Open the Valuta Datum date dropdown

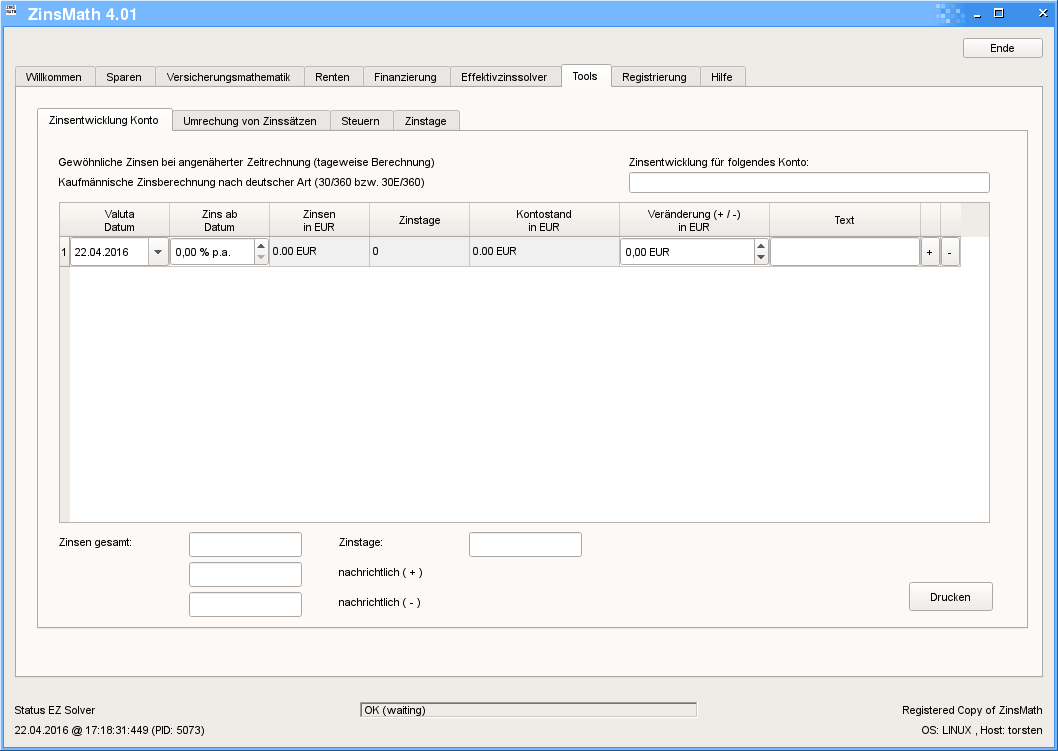point(157,253)
